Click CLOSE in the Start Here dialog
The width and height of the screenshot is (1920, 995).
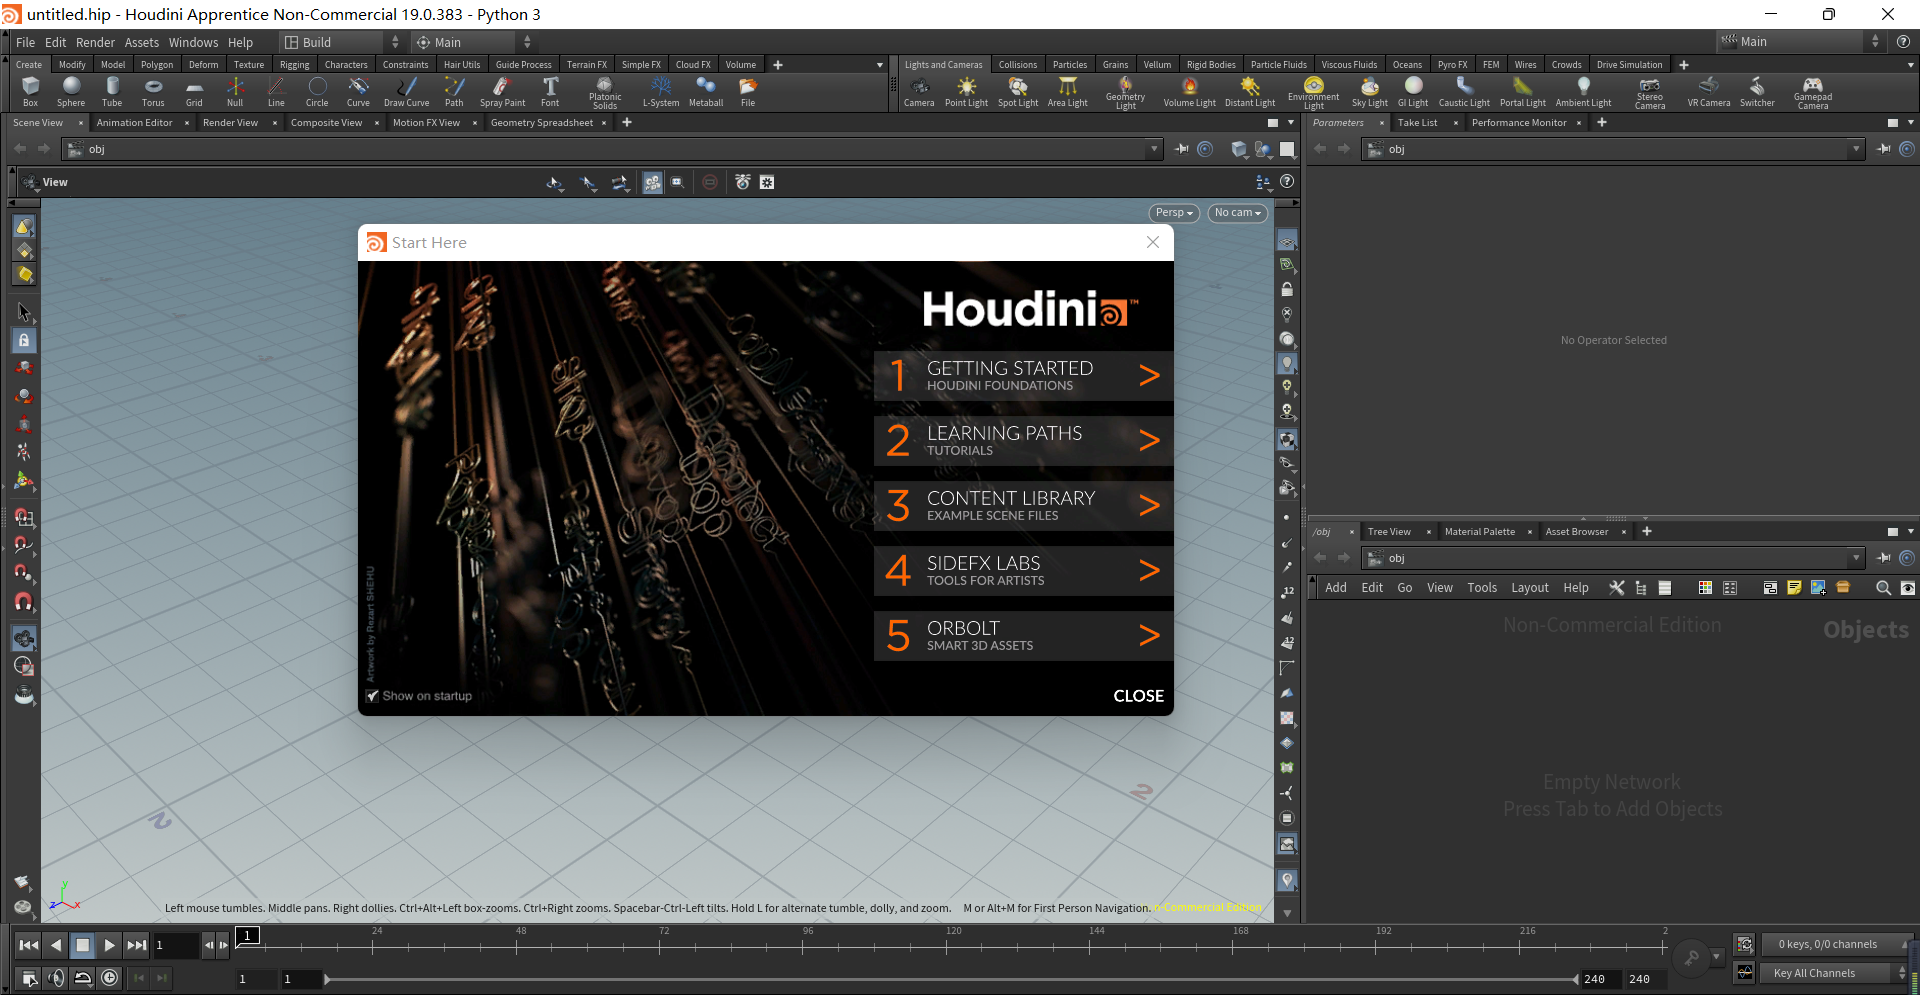[x=1138, y=696]
